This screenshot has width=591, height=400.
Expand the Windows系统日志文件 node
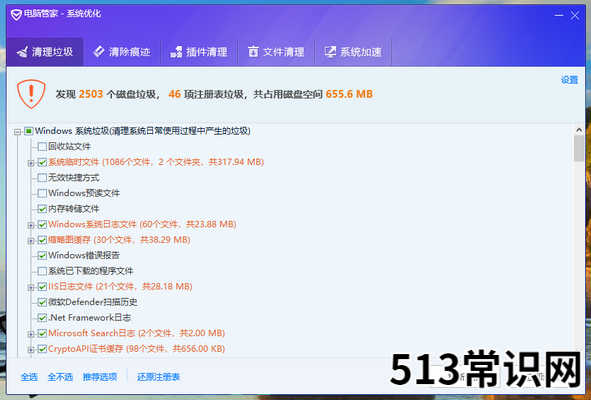click(x=31, y=225)
